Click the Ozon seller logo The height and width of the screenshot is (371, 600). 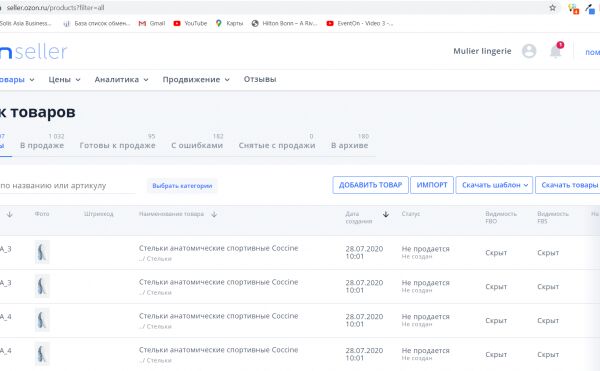[x=34, y=52]
